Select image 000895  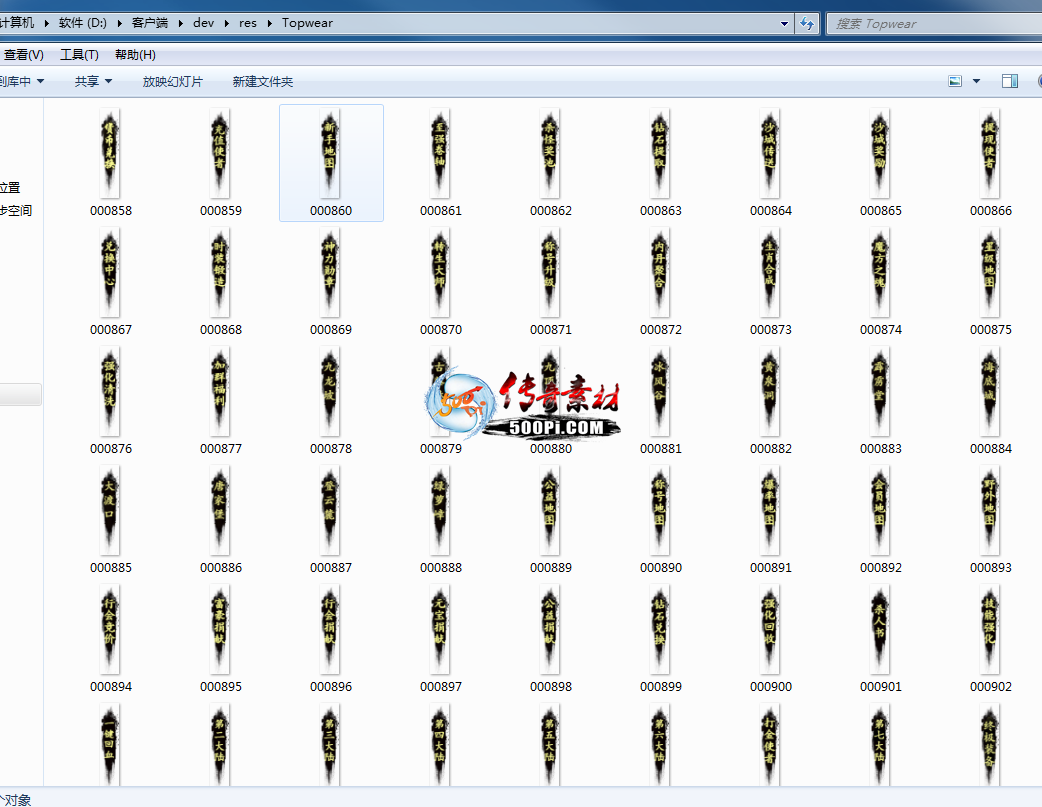pos(220,630)
